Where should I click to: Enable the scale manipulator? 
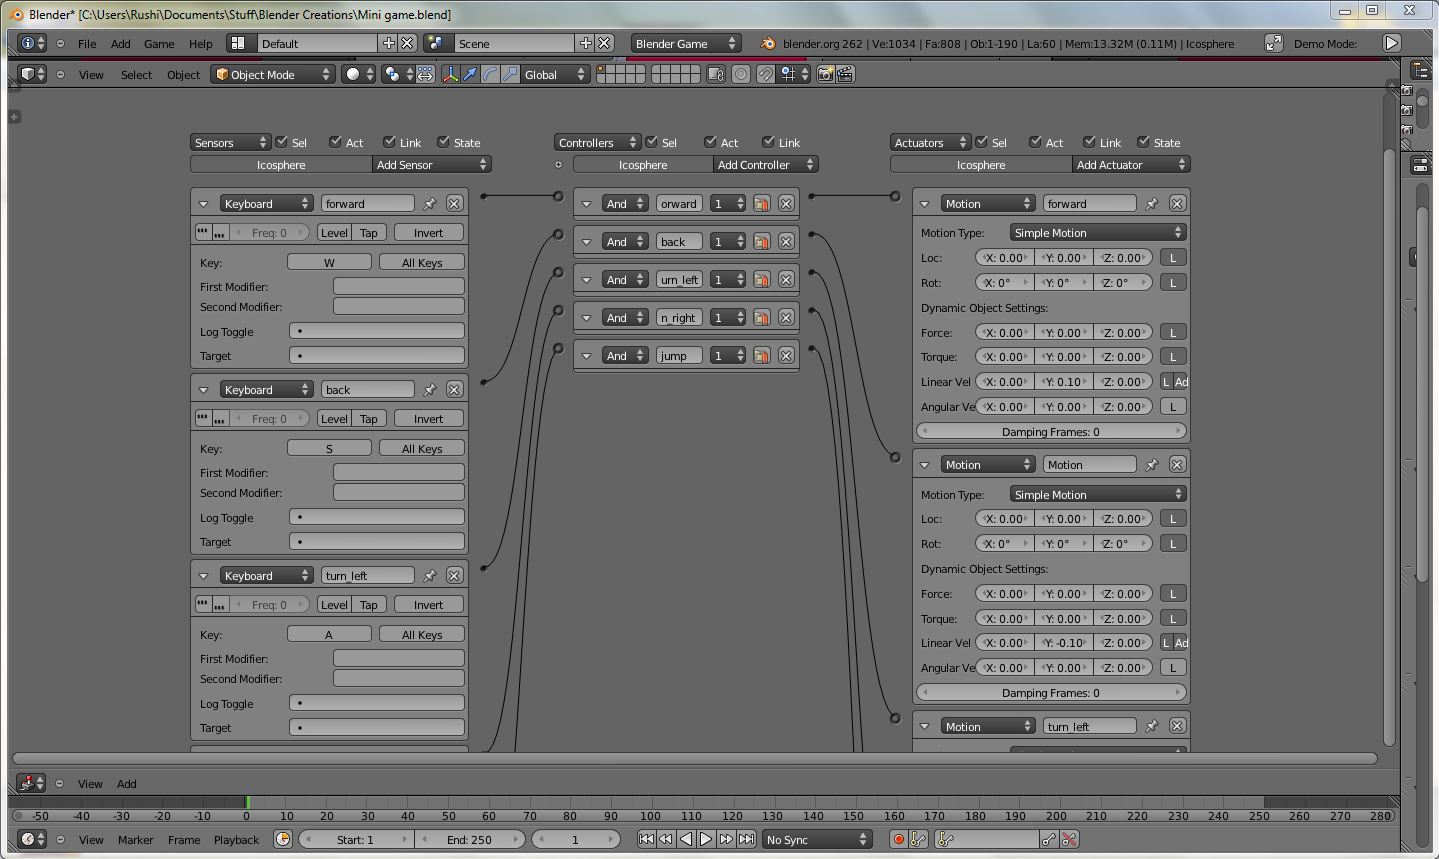tap(510, 74)
